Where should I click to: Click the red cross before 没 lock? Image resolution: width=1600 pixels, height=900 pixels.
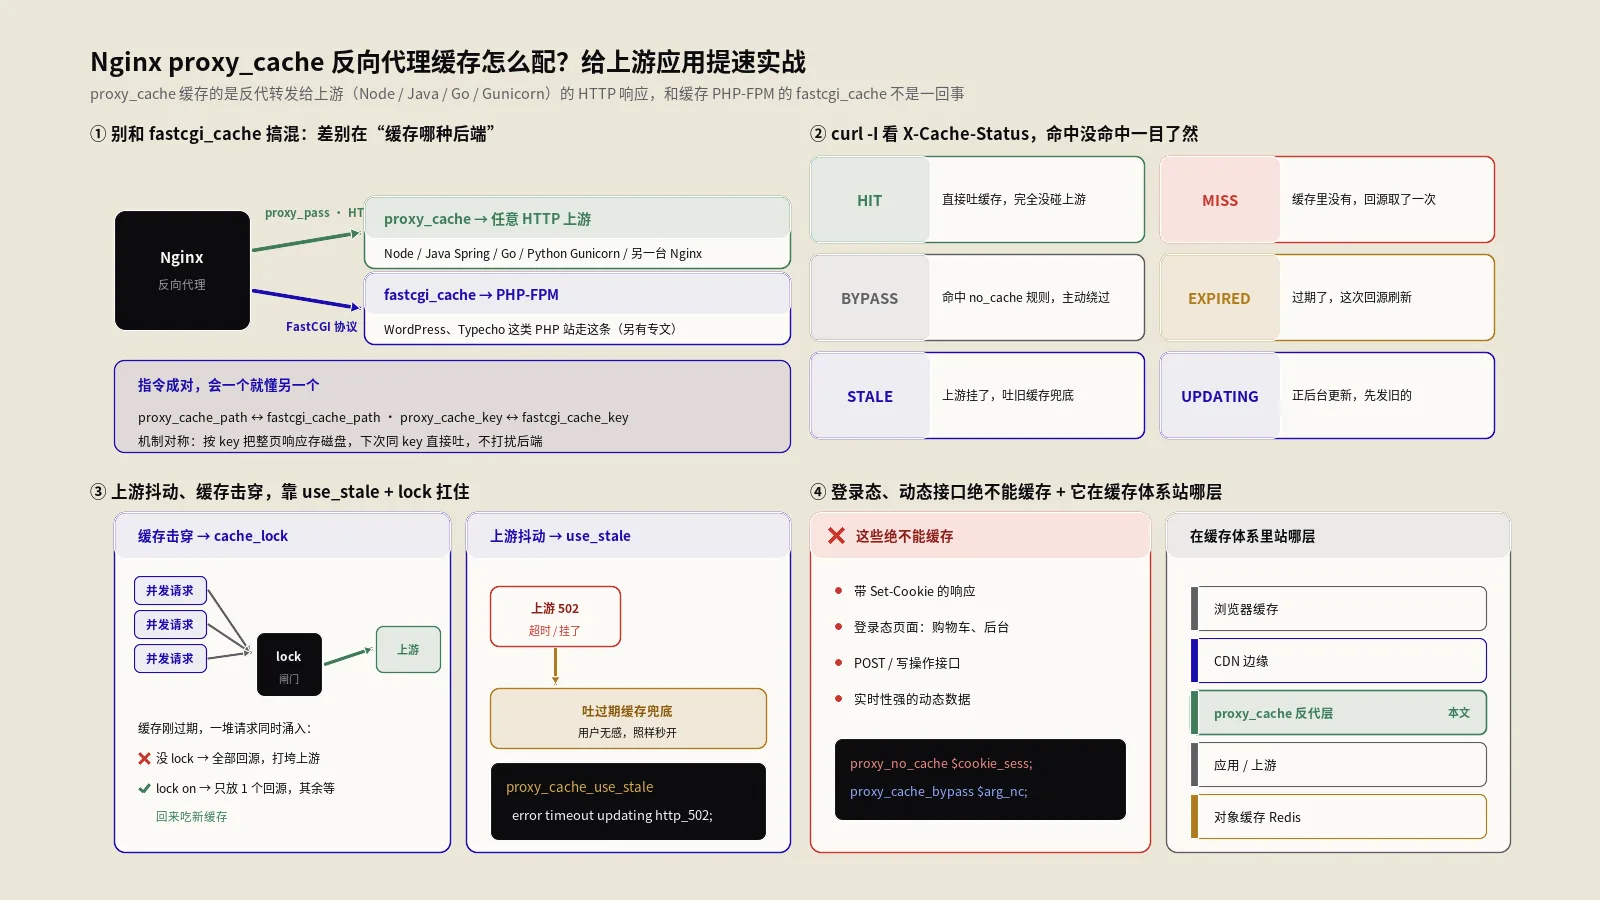click(144, 758)
